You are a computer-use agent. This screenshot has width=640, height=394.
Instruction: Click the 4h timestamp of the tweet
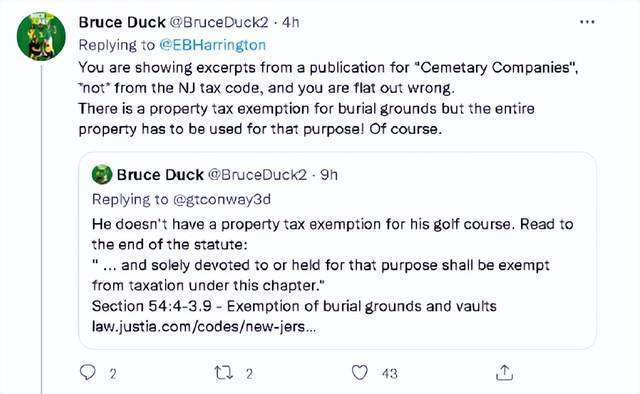click(x=291, y=22)
